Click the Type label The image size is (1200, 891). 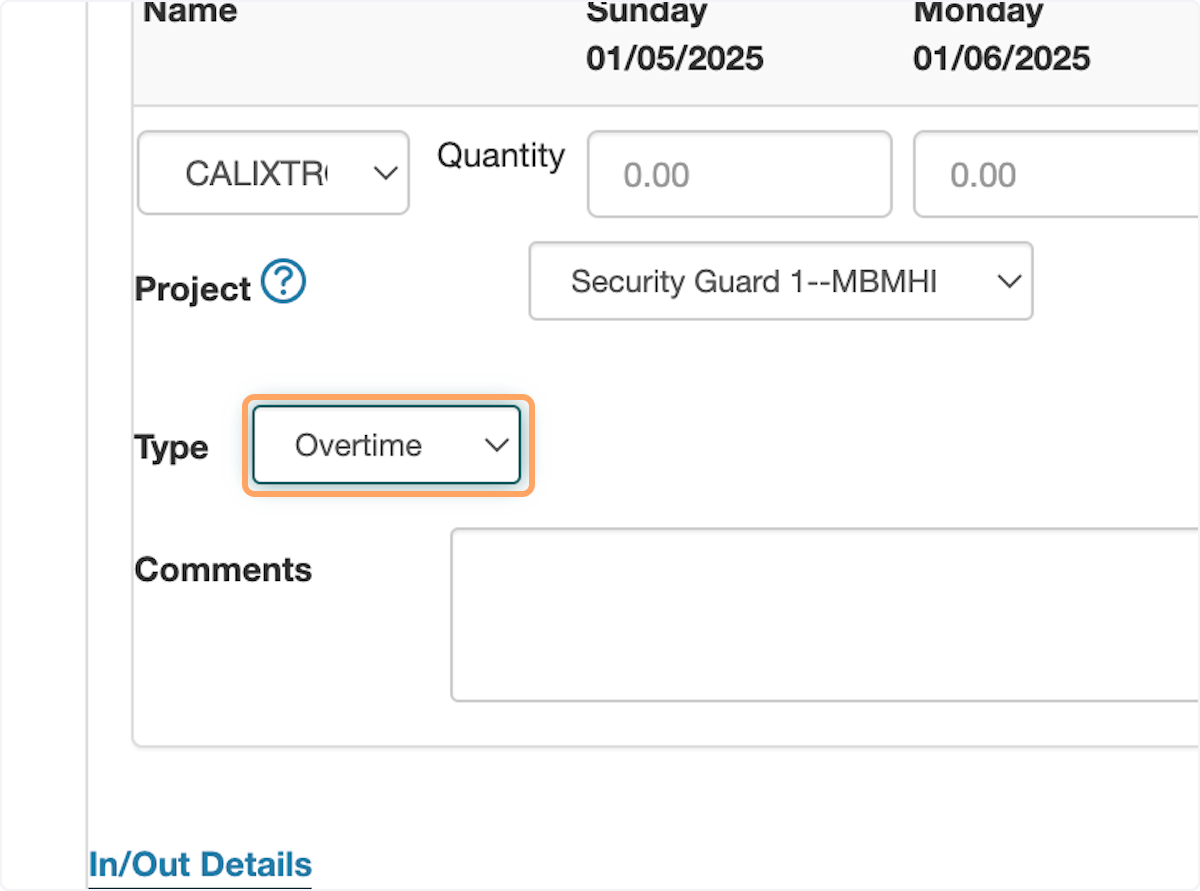171,447
